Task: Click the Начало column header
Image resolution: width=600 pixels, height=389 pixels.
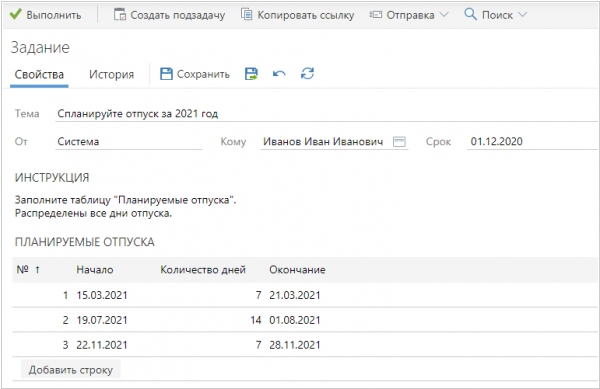Action: (x=95, y=270)
